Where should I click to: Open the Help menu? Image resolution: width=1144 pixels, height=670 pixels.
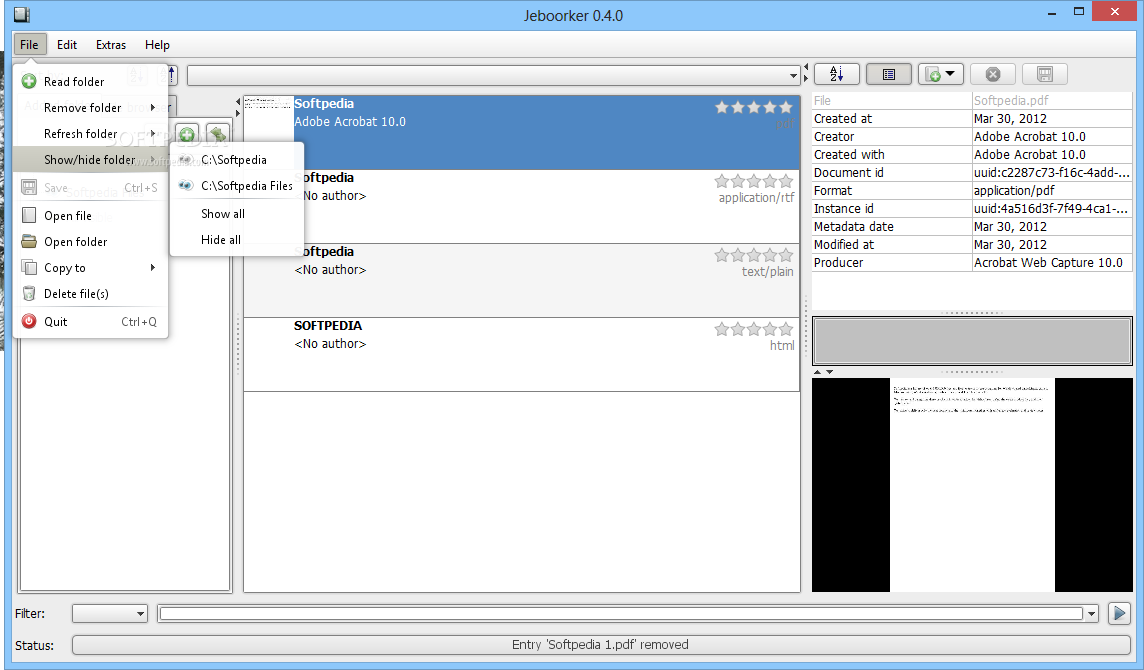[x=157, y=45]
